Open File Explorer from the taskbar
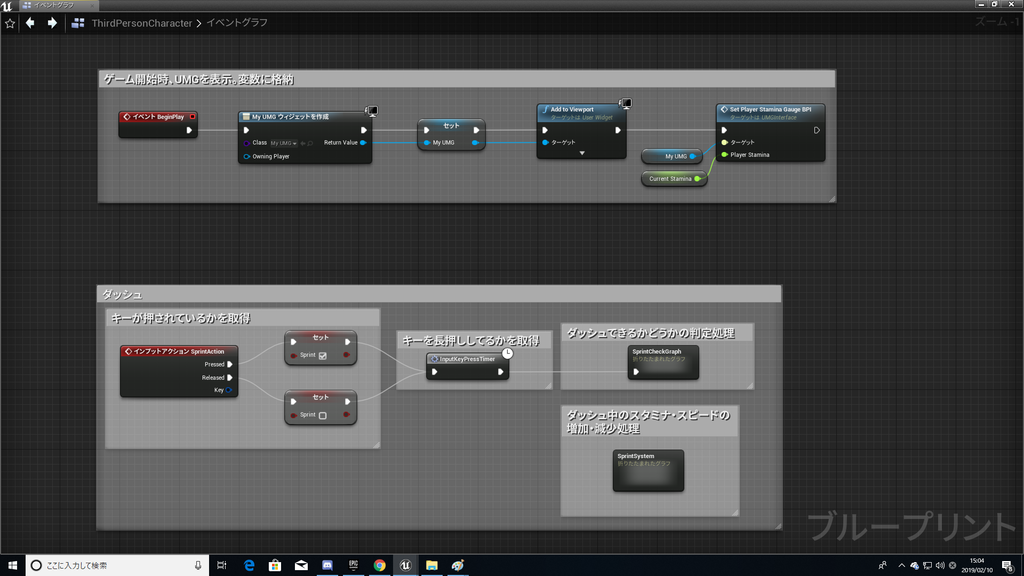The width and height of the screenshot is (1024, 576). pos(432,566)
